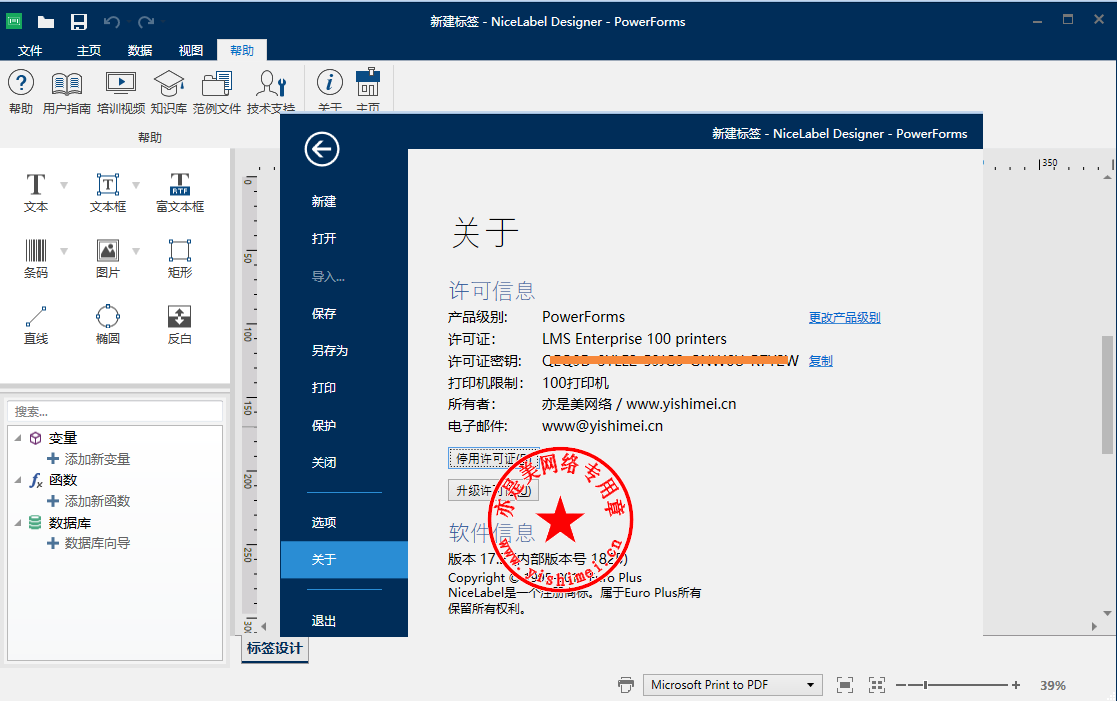This screenshot has width=1117, height=701.
Task: Click the redo arrow in title bar
Action: coord(146,22)
